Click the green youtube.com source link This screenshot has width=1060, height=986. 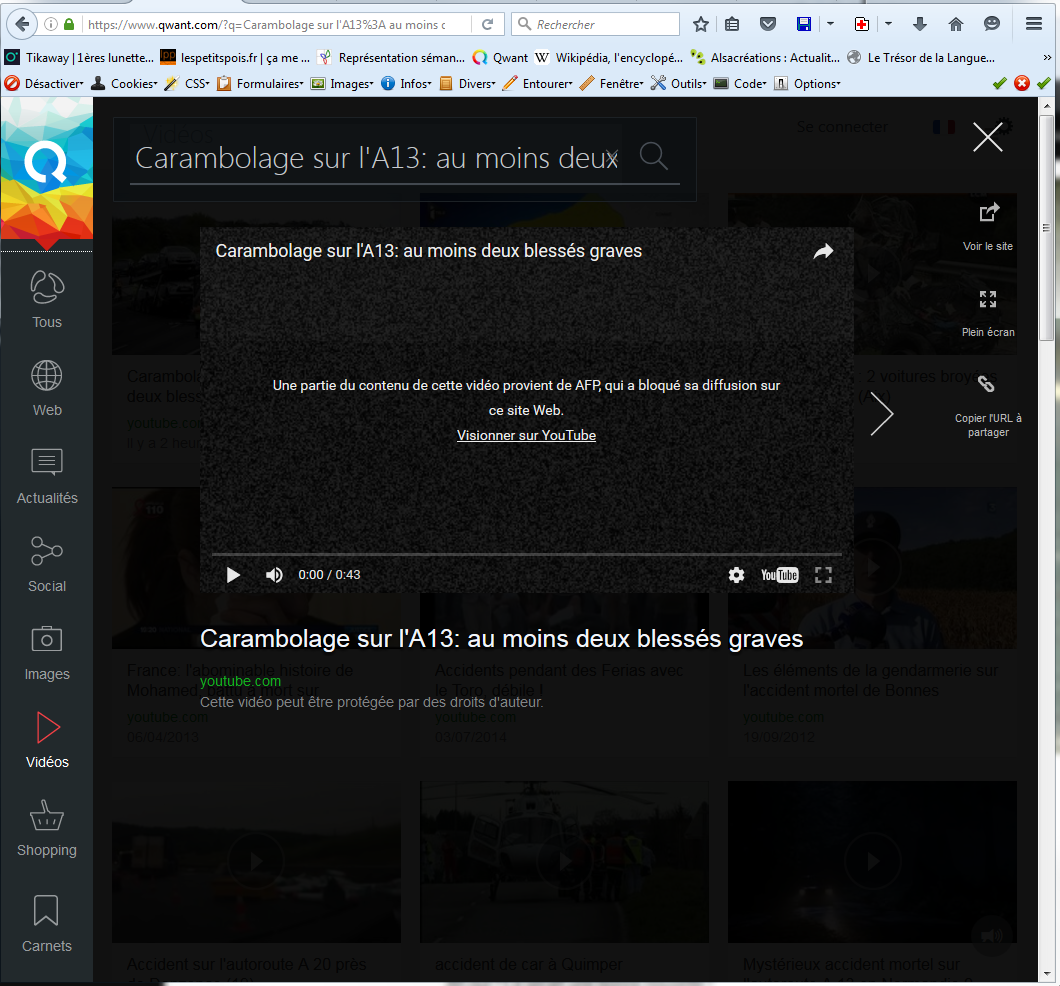click(240, 681)
